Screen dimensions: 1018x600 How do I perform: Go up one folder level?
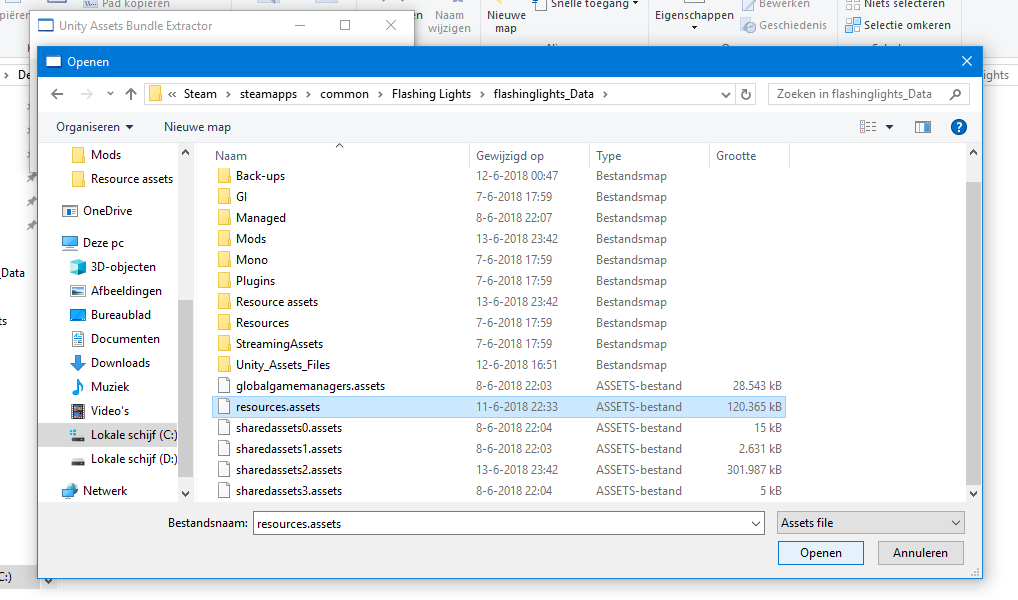130,94
